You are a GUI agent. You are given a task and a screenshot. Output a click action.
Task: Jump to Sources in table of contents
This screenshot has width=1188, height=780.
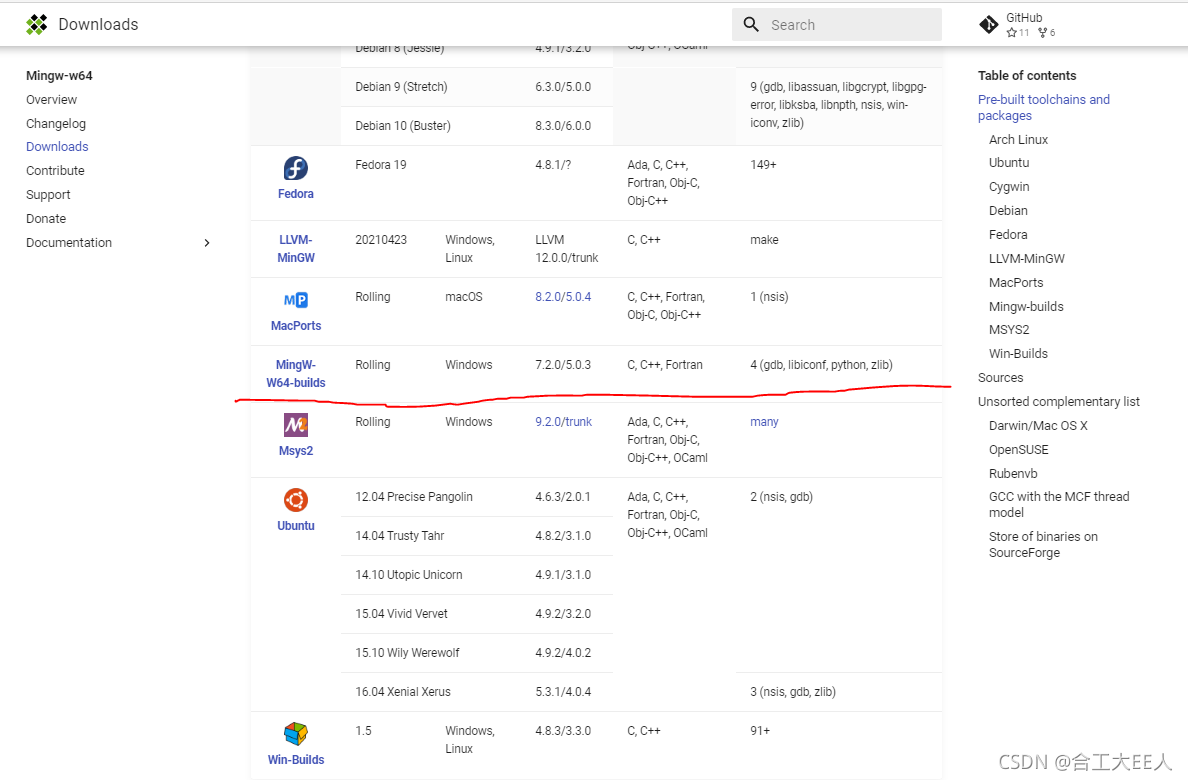click(1000, 377)
